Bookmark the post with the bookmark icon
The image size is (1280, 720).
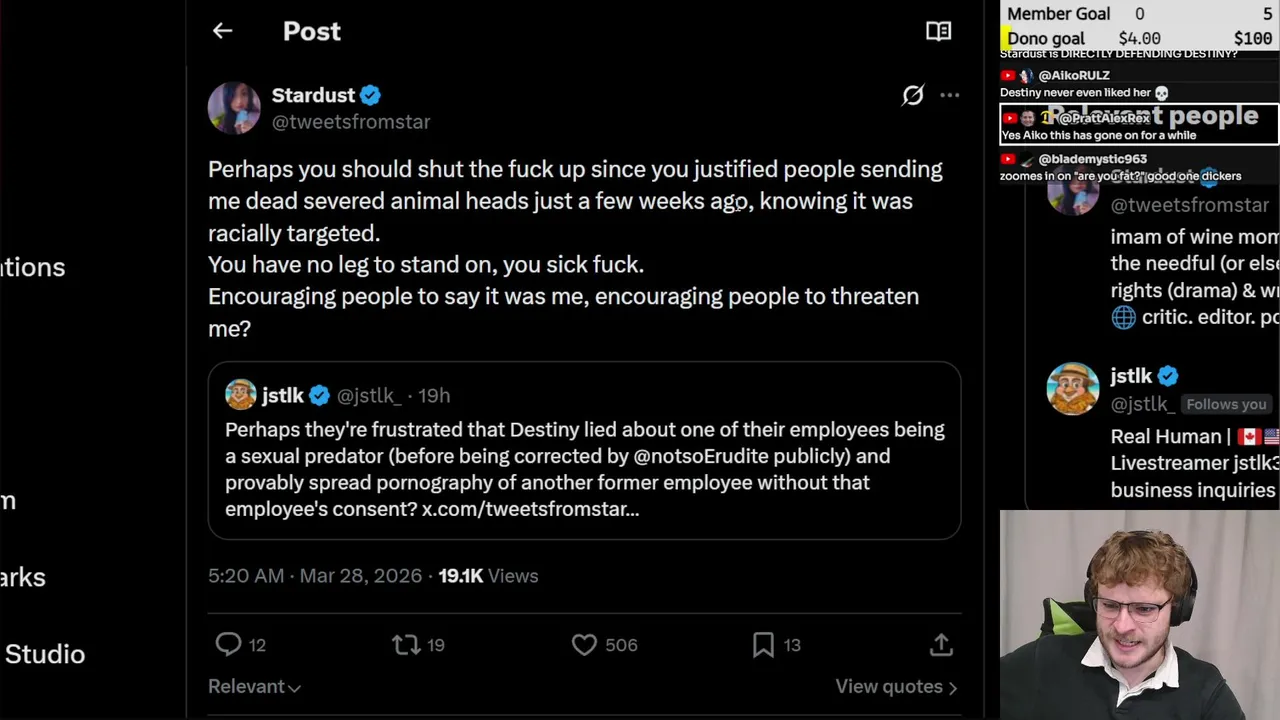coord(763,645)
